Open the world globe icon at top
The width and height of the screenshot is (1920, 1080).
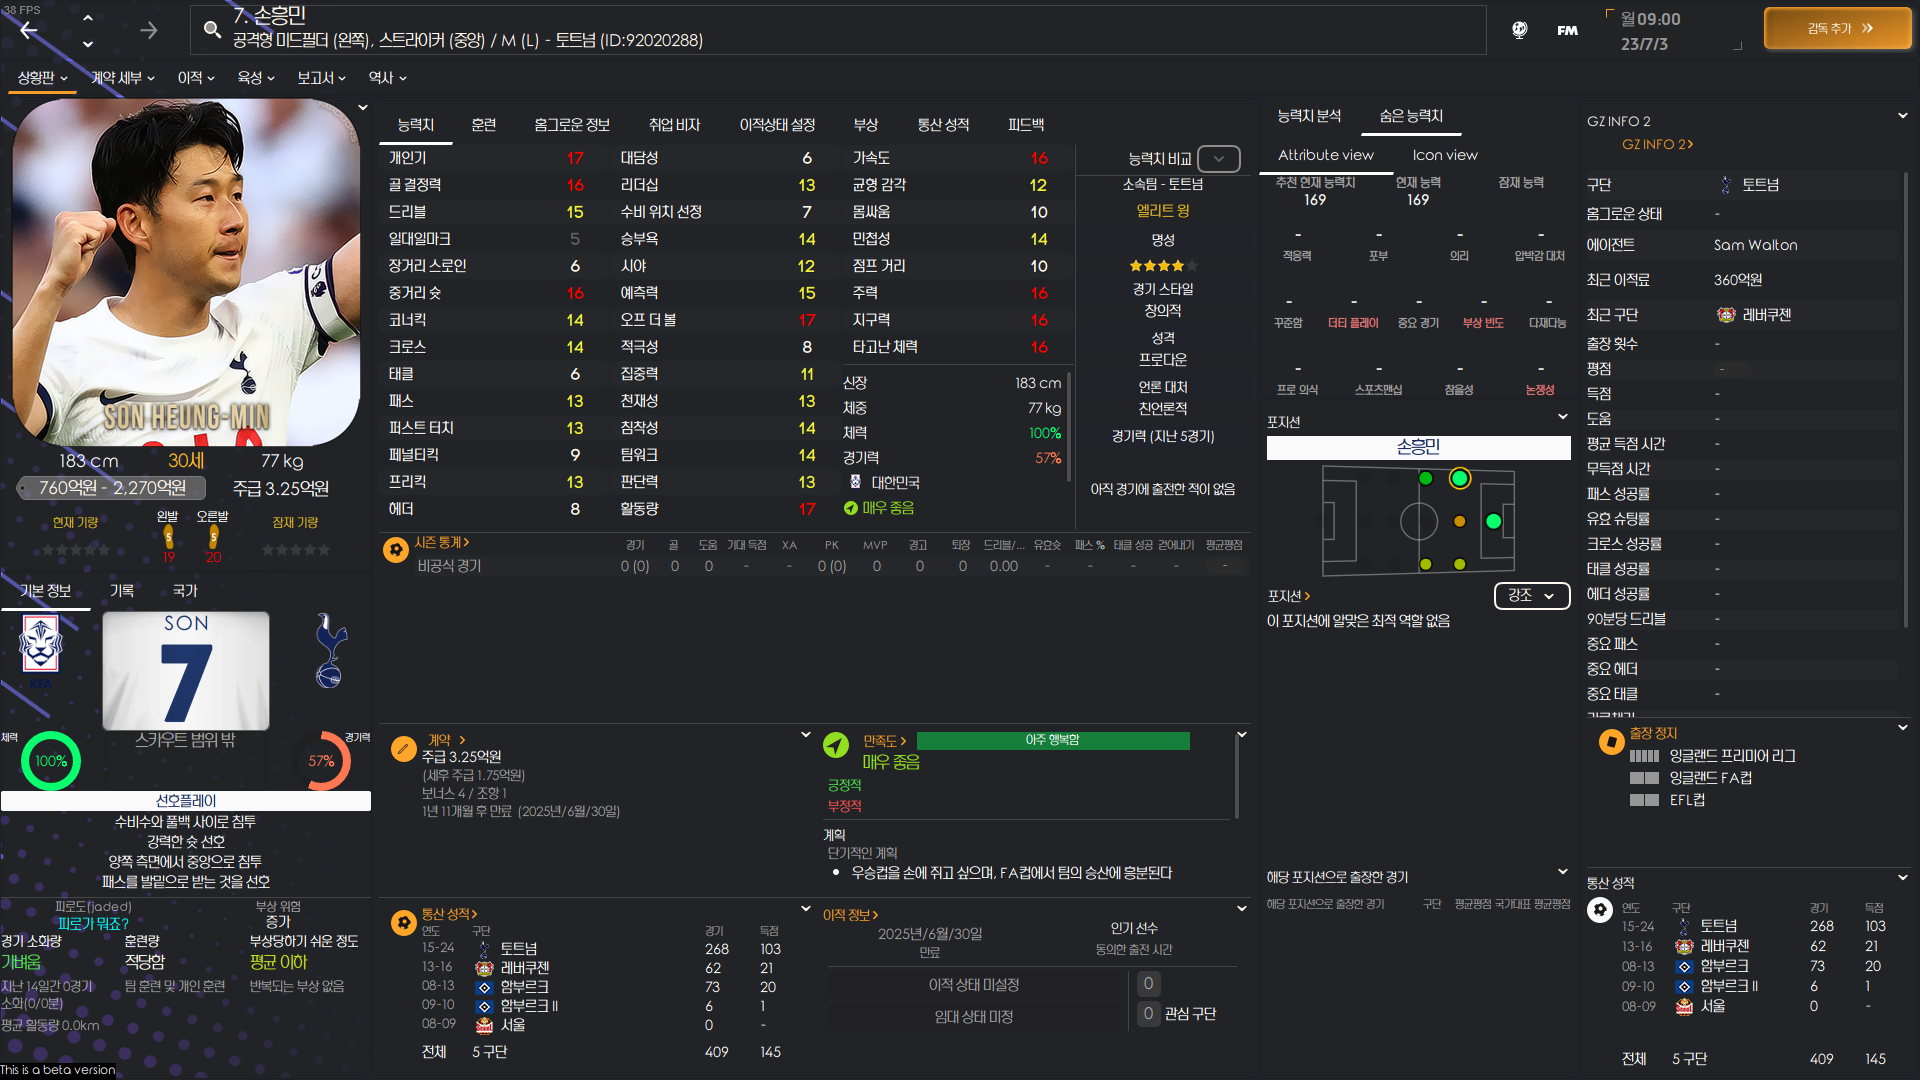[1519, 30]
